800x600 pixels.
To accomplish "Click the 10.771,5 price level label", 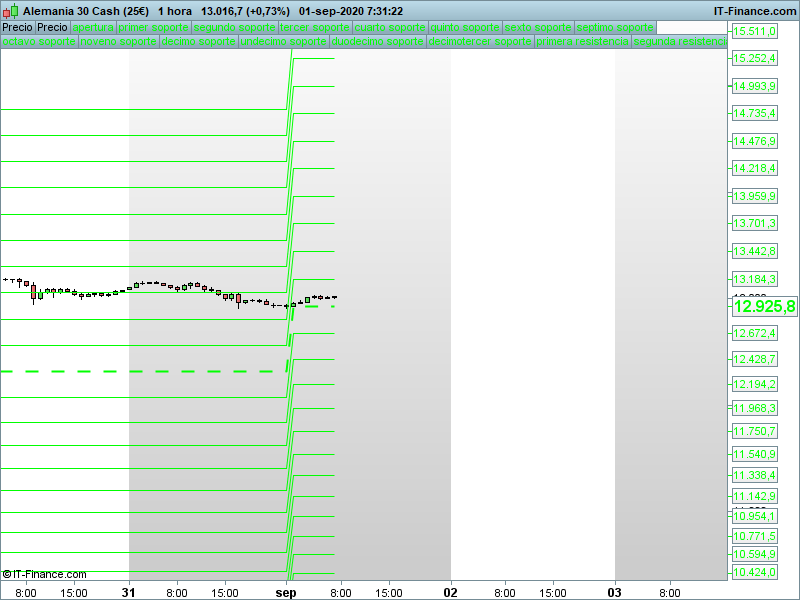I will (755, 536).
